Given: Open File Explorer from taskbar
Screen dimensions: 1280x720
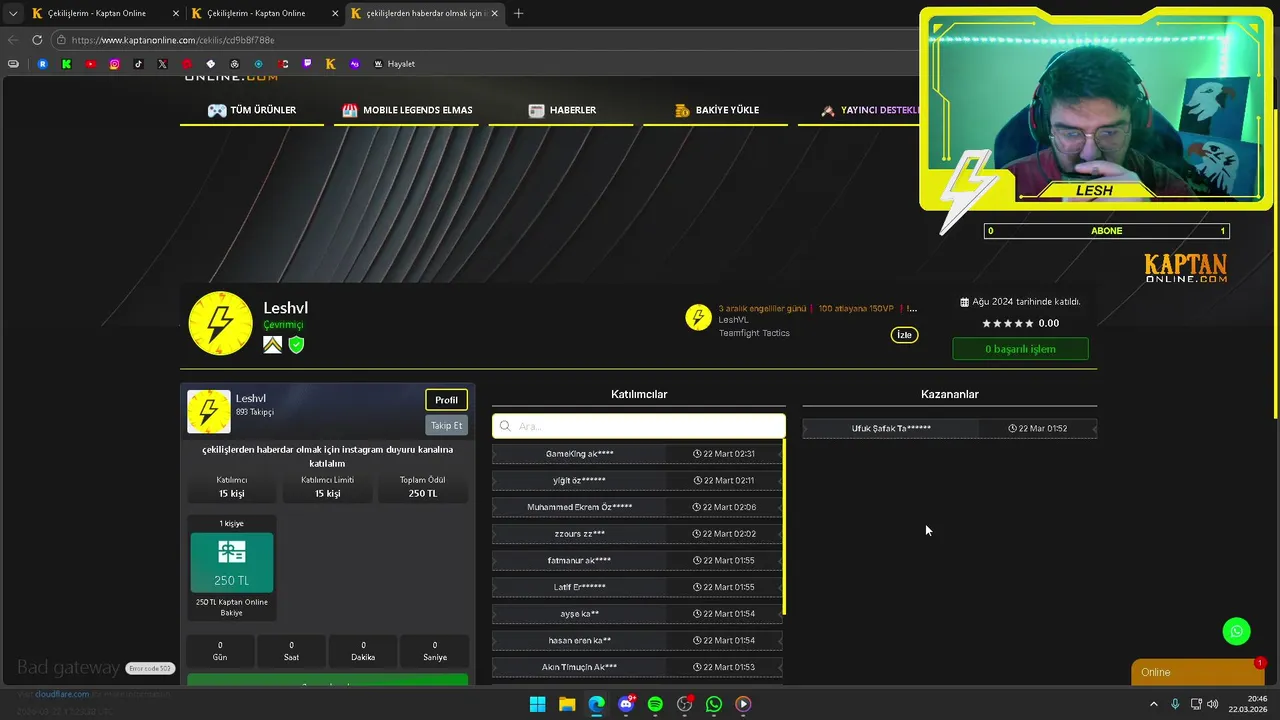Looking at the screenshot, I should pyautogui.click(x=567, y=704).
